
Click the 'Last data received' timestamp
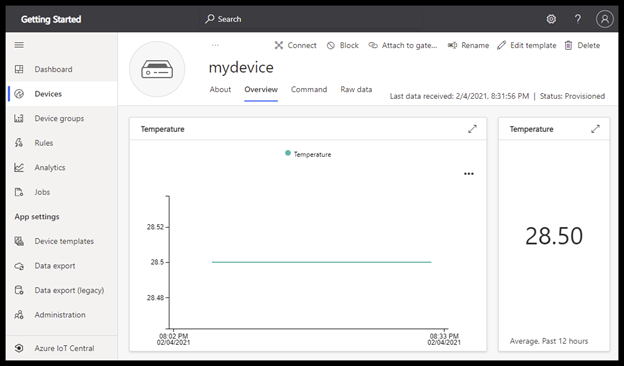pyautogui.click(x=459, y=96)
